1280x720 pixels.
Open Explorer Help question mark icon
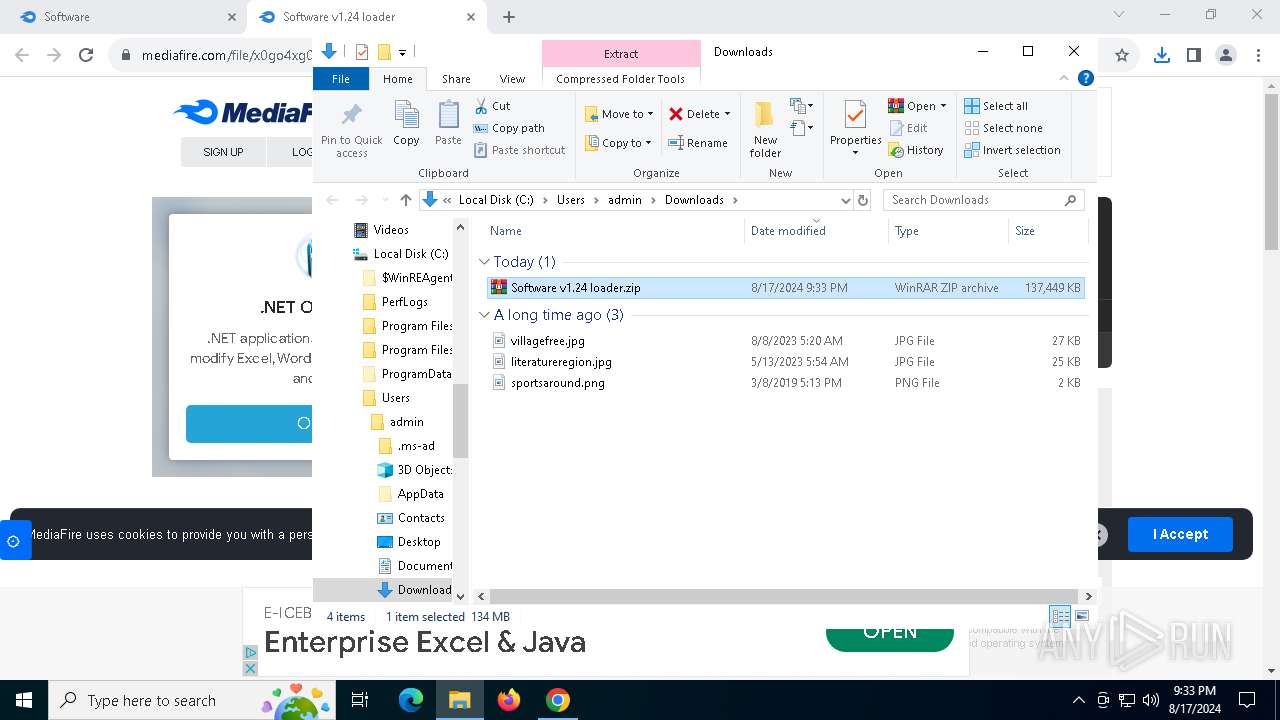[x=1085, y=78]
